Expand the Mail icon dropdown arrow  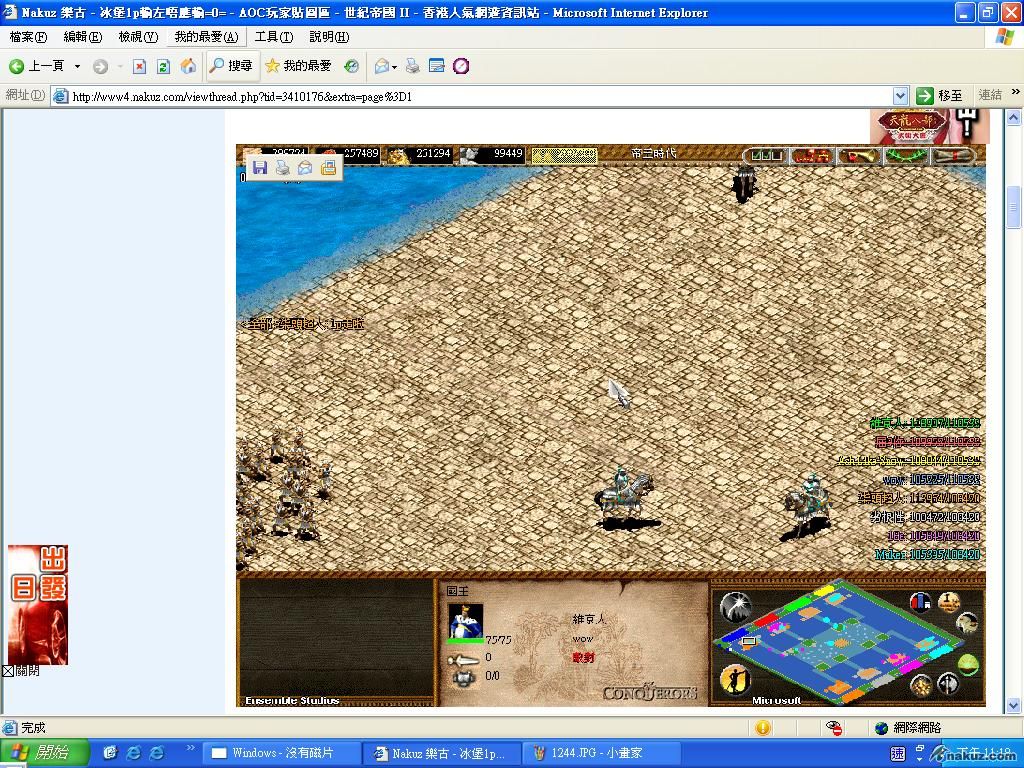point(394,67)
